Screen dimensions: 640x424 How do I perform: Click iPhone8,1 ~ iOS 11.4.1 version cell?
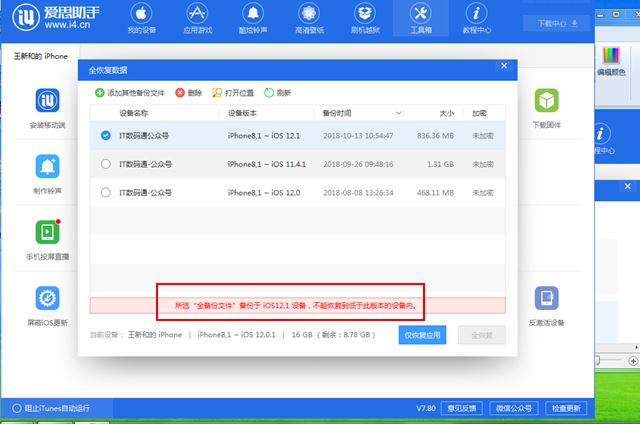267,164
